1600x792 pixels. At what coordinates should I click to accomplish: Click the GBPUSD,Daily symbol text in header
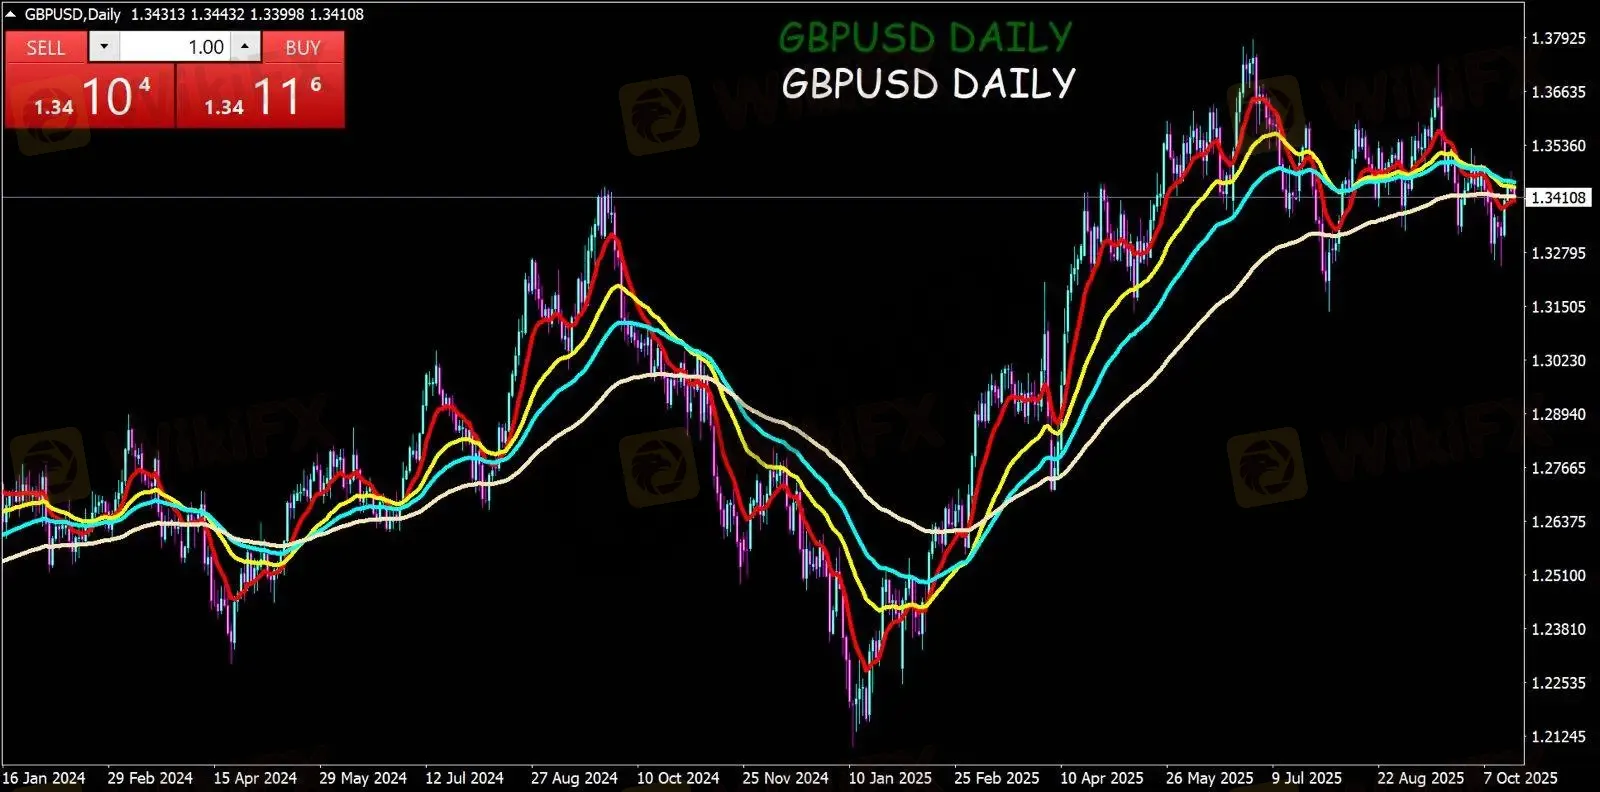pos(73,14)
